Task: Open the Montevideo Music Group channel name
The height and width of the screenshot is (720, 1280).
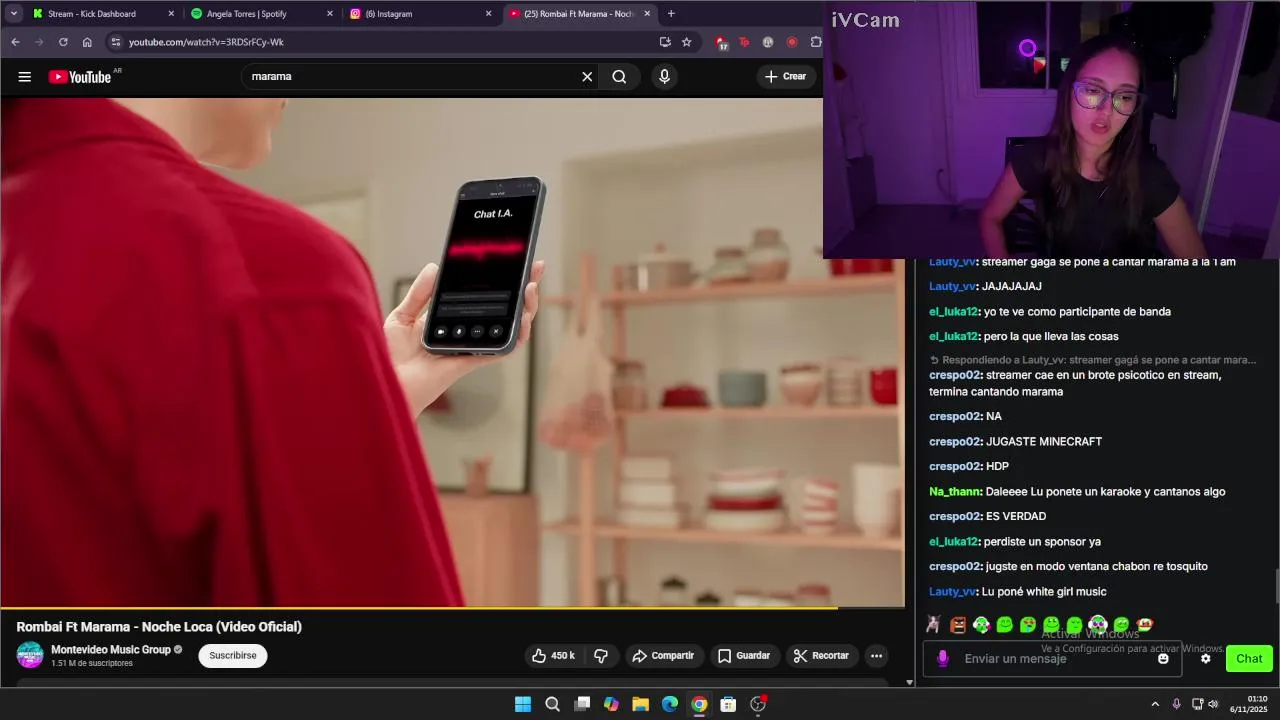Action: tap(111, 649)
